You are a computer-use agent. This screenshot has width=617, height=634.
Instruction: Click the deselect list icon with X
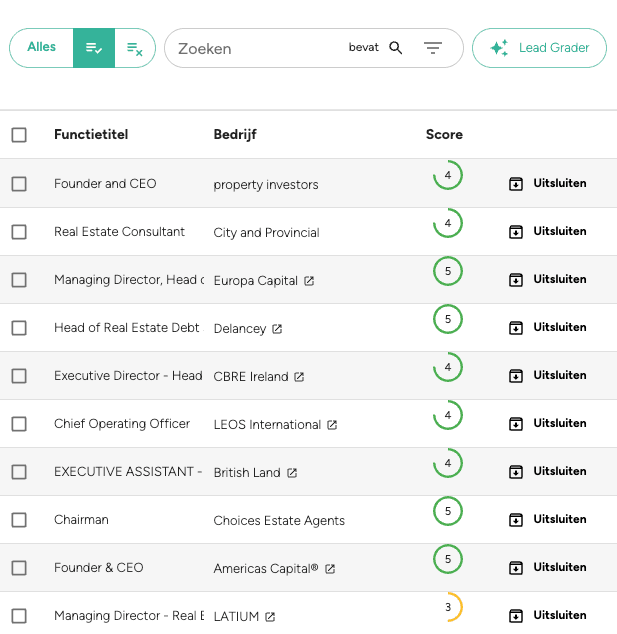(x=135, y=48)
